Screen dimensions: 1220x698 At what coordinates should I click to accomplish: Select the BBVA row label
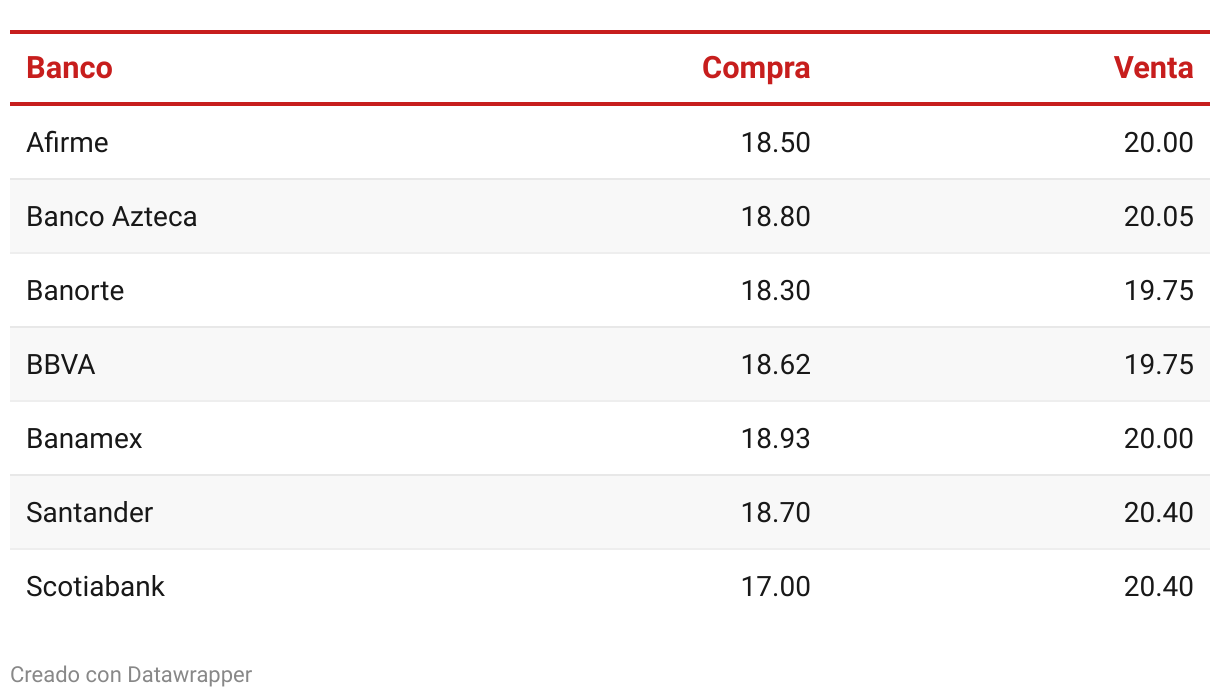61,364
